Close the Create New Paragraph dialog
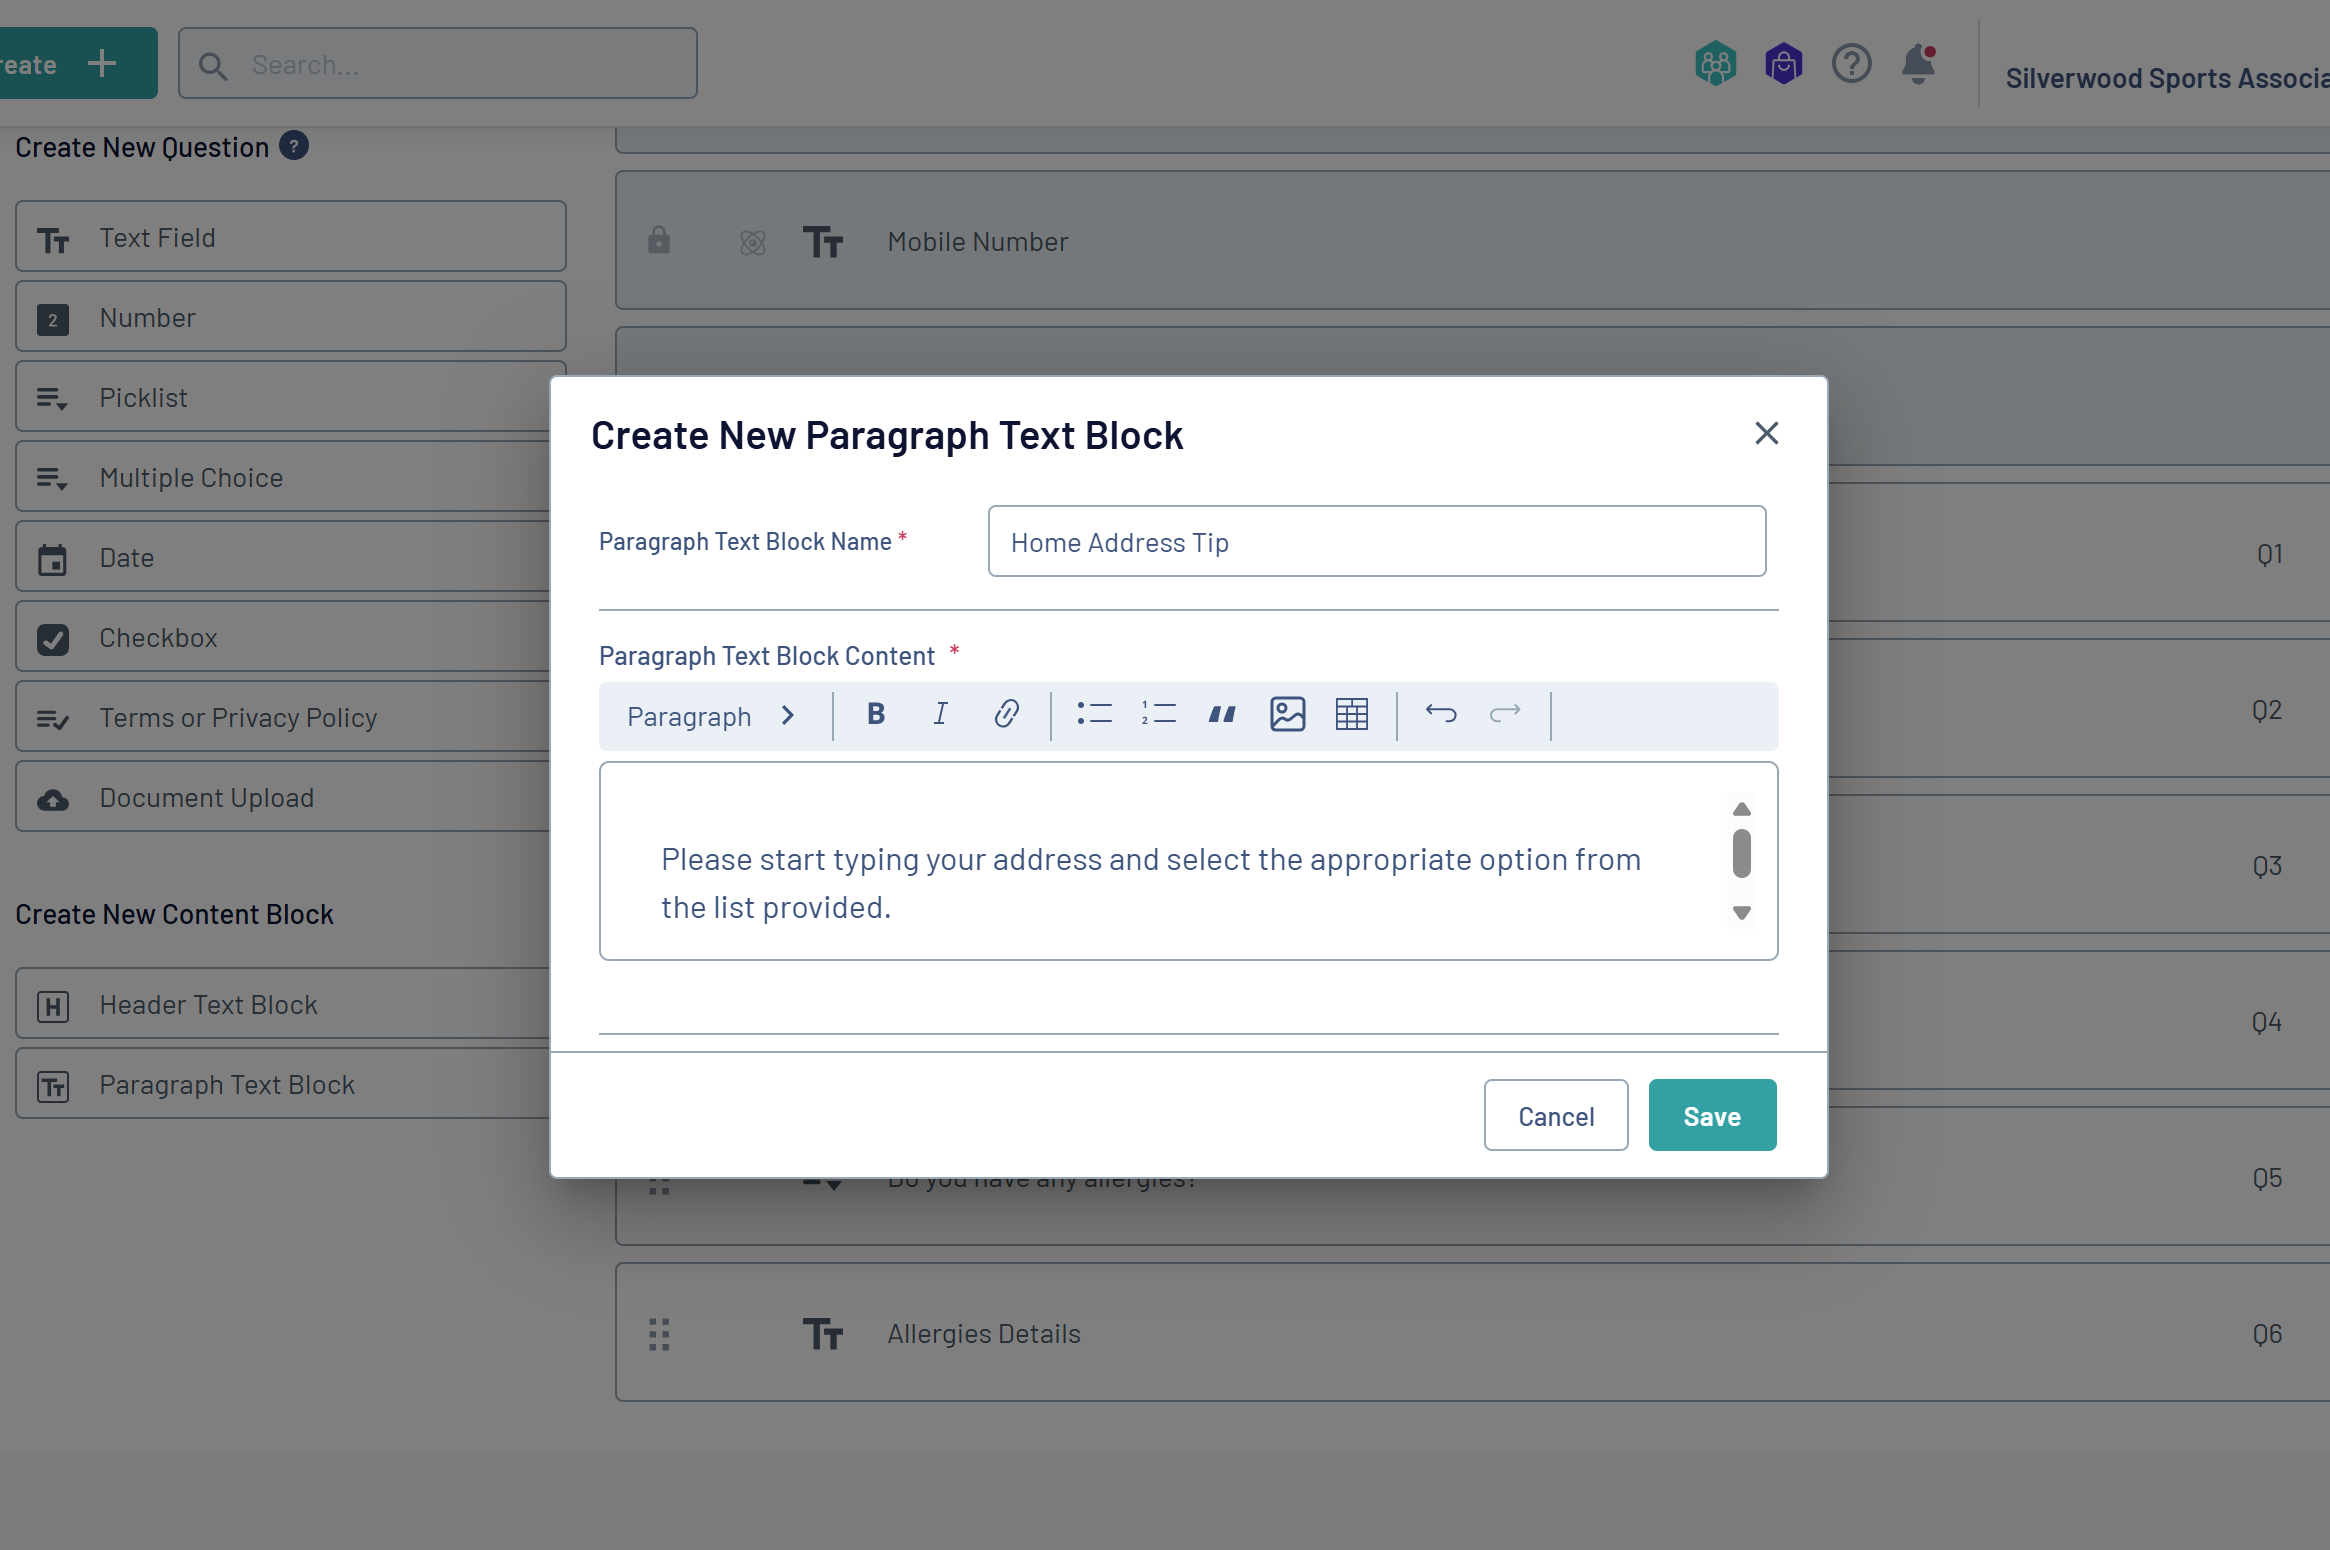Image resolution: width=2330 pixels, height=1550 pixels. tap(1766, 434)
